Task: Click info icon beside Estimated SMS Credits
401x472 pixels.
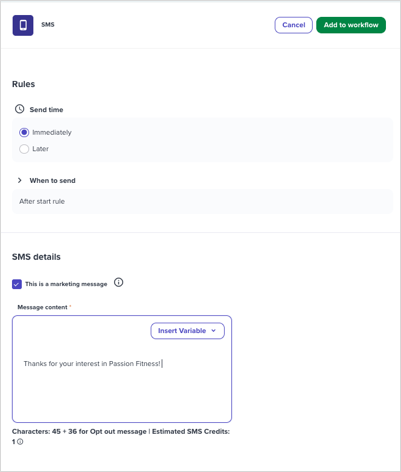Action: pyautogui.click(x=20, y=442)
